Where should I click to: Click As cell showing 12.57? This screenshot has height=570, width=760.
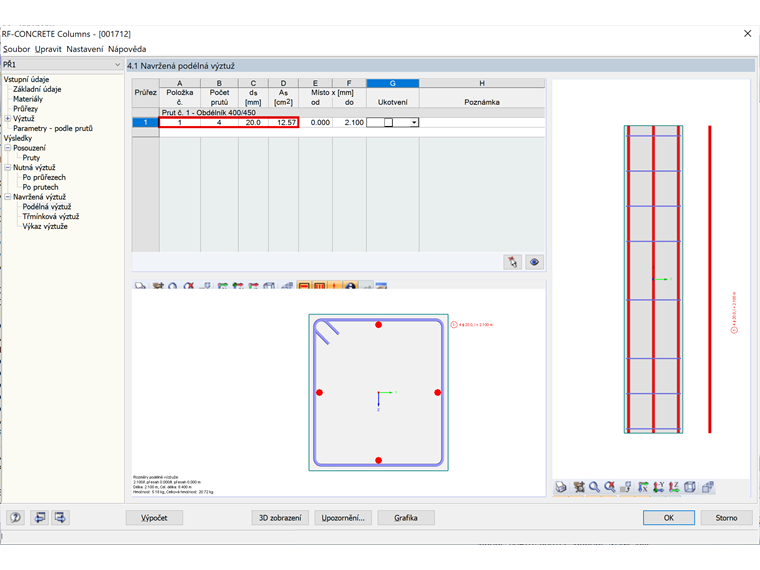click(284, 123)
